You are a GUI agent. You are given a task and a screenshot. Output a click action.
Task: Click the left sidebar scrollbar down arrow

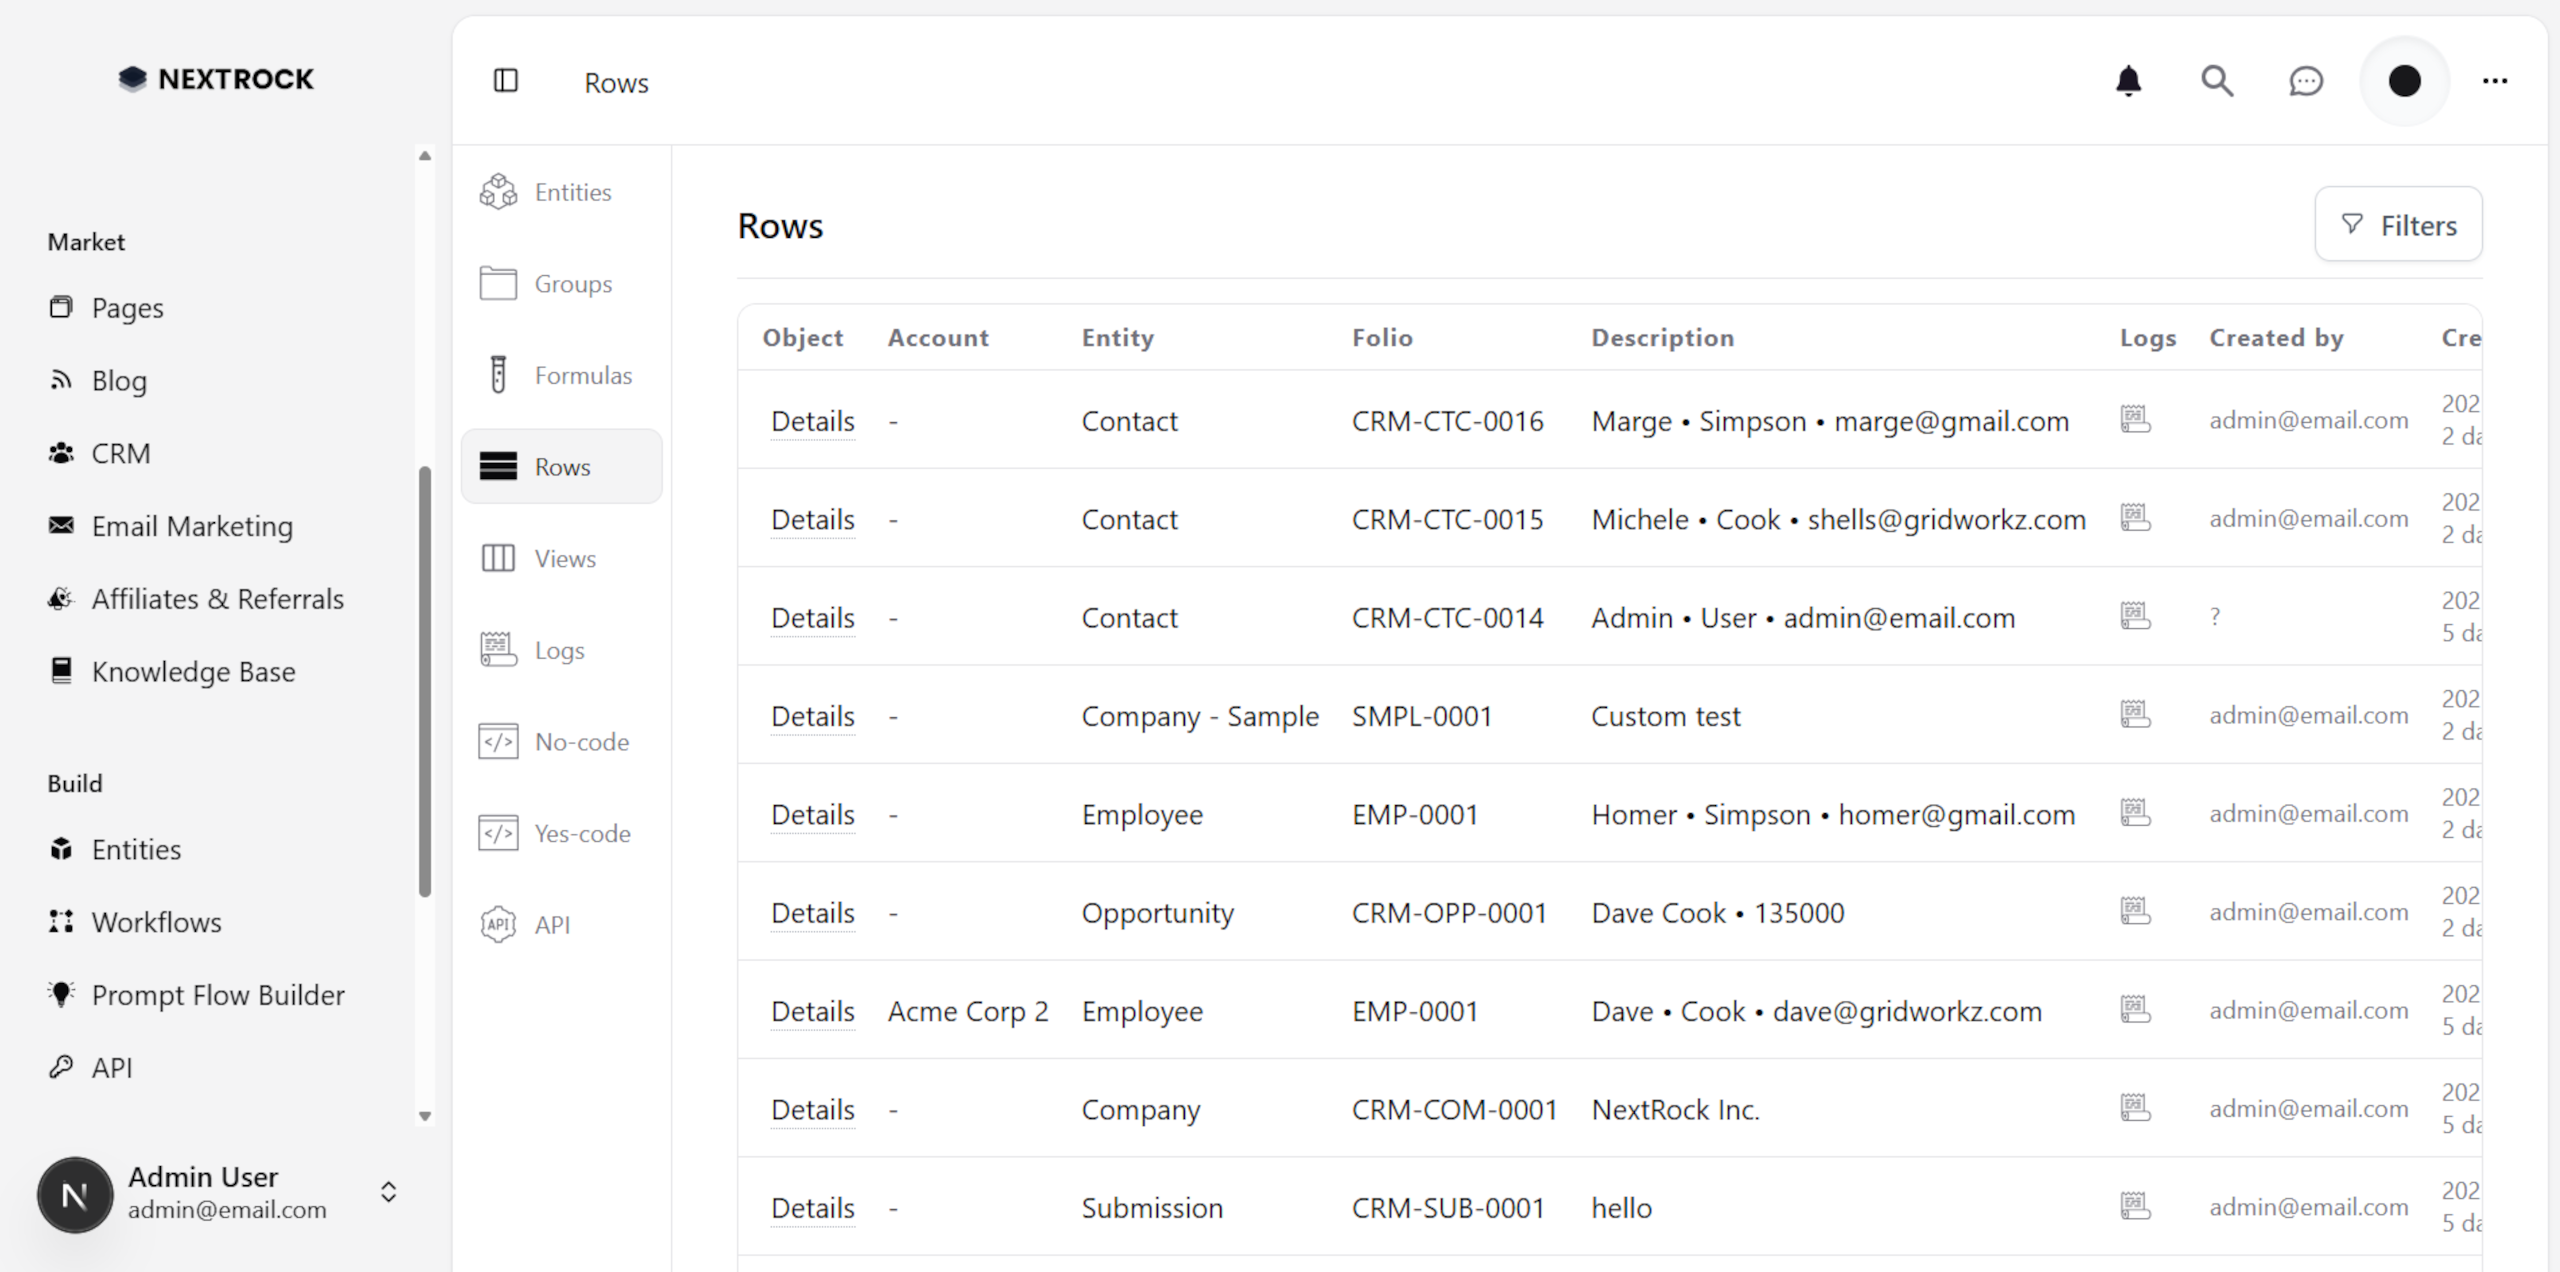click(425, 1116)
